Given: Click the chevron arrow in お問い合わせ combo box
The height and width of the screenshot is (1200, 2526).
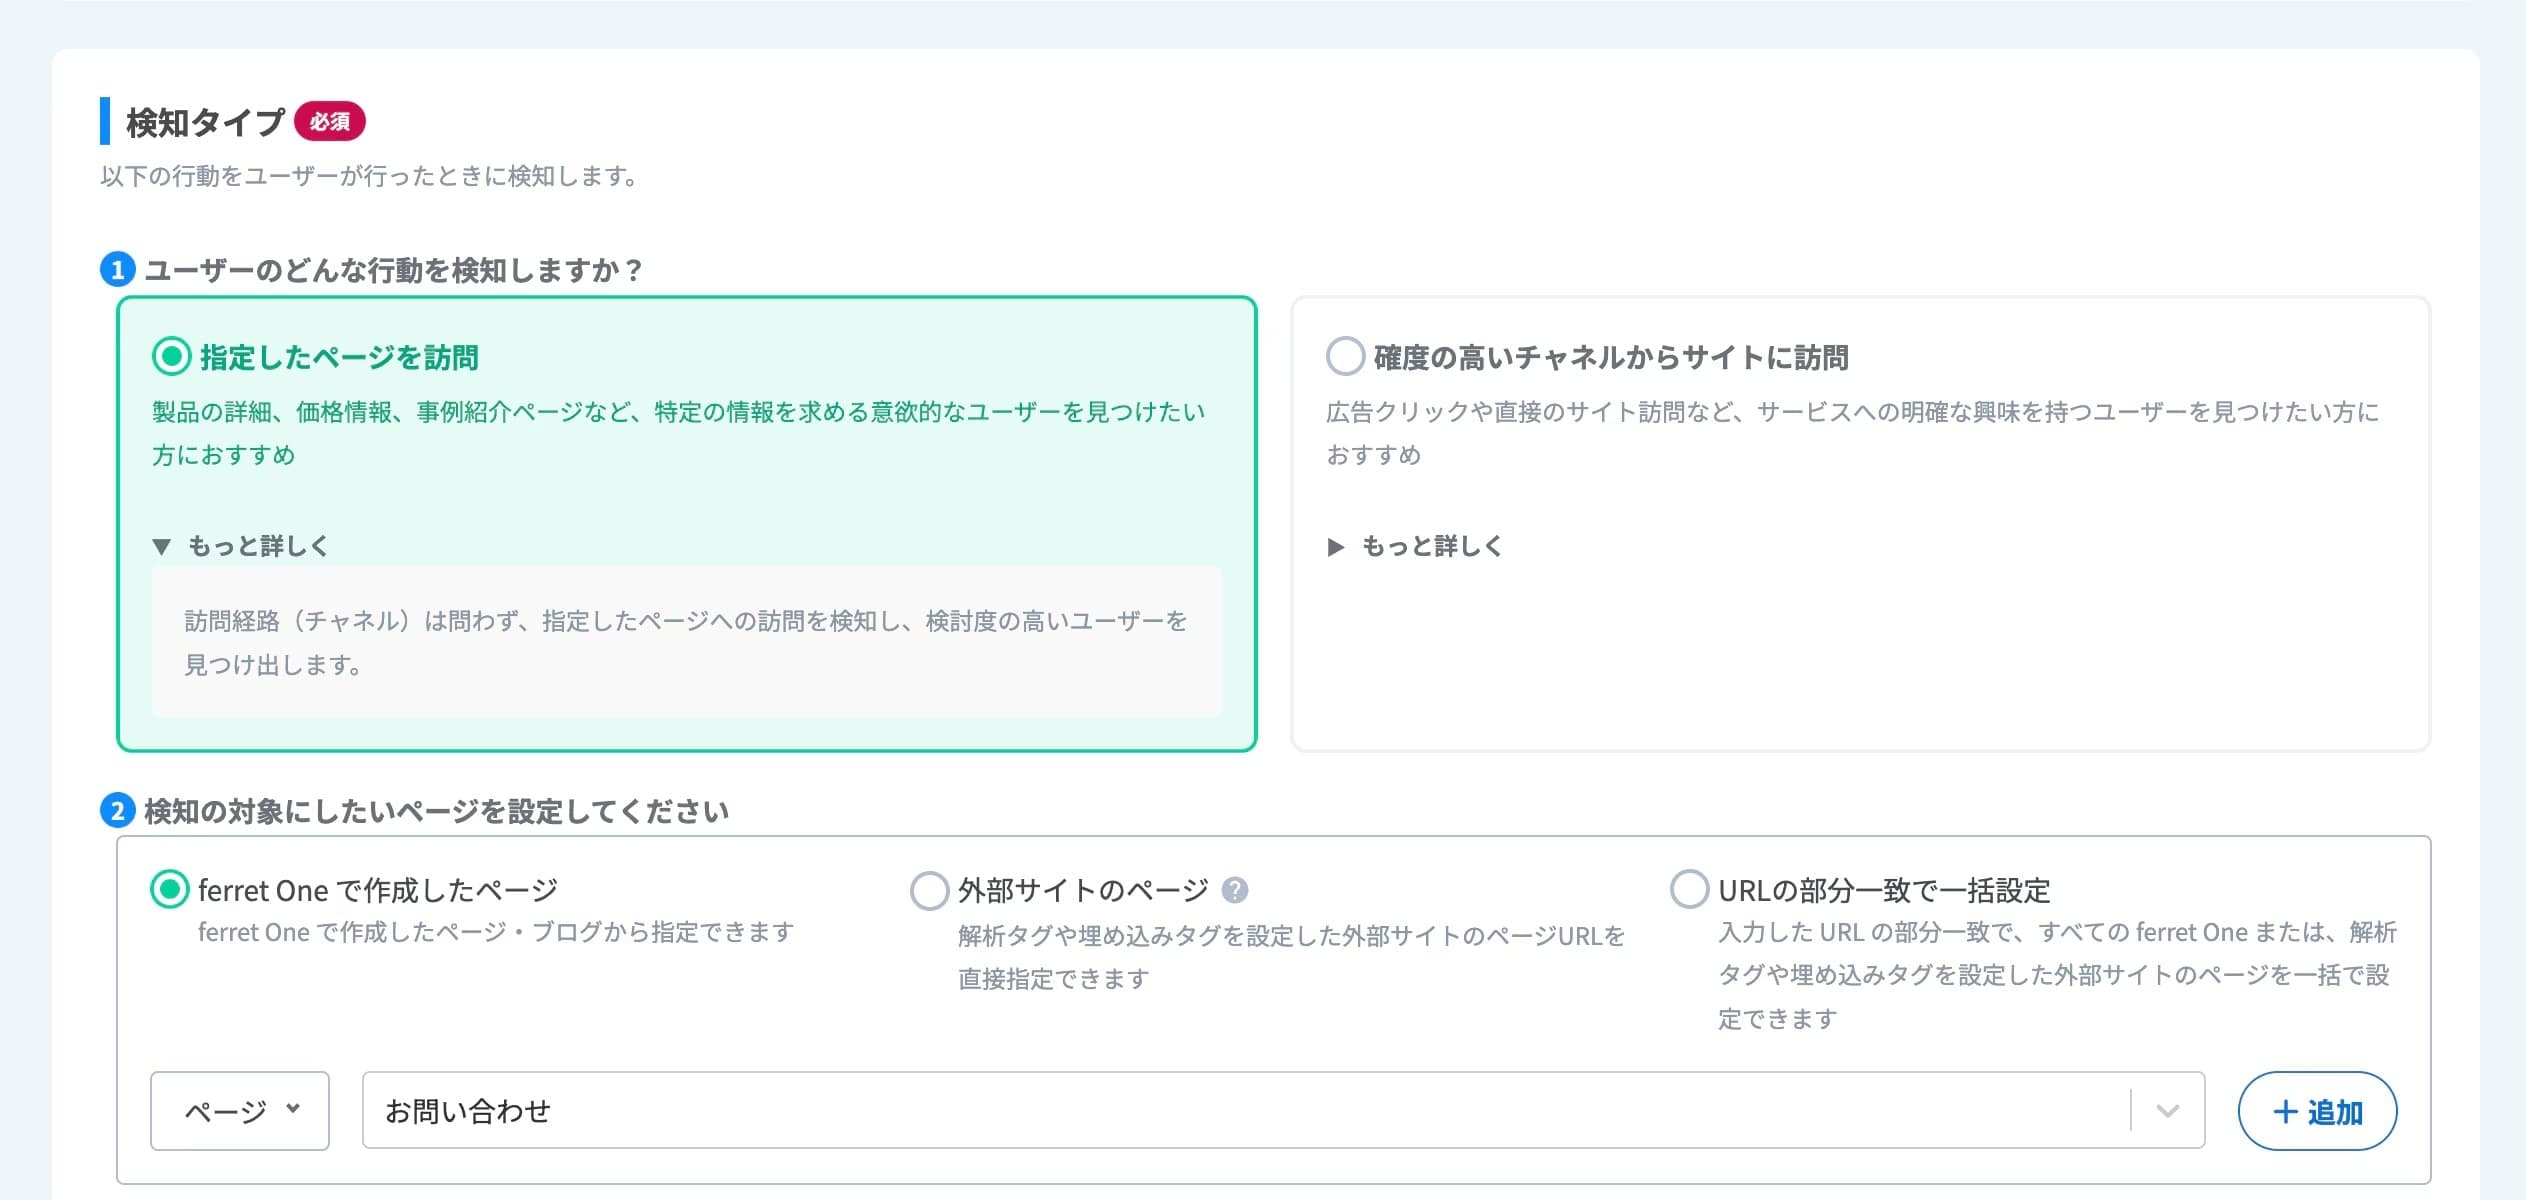Looking at the screenshot, I should (x=2167, y=1111).
